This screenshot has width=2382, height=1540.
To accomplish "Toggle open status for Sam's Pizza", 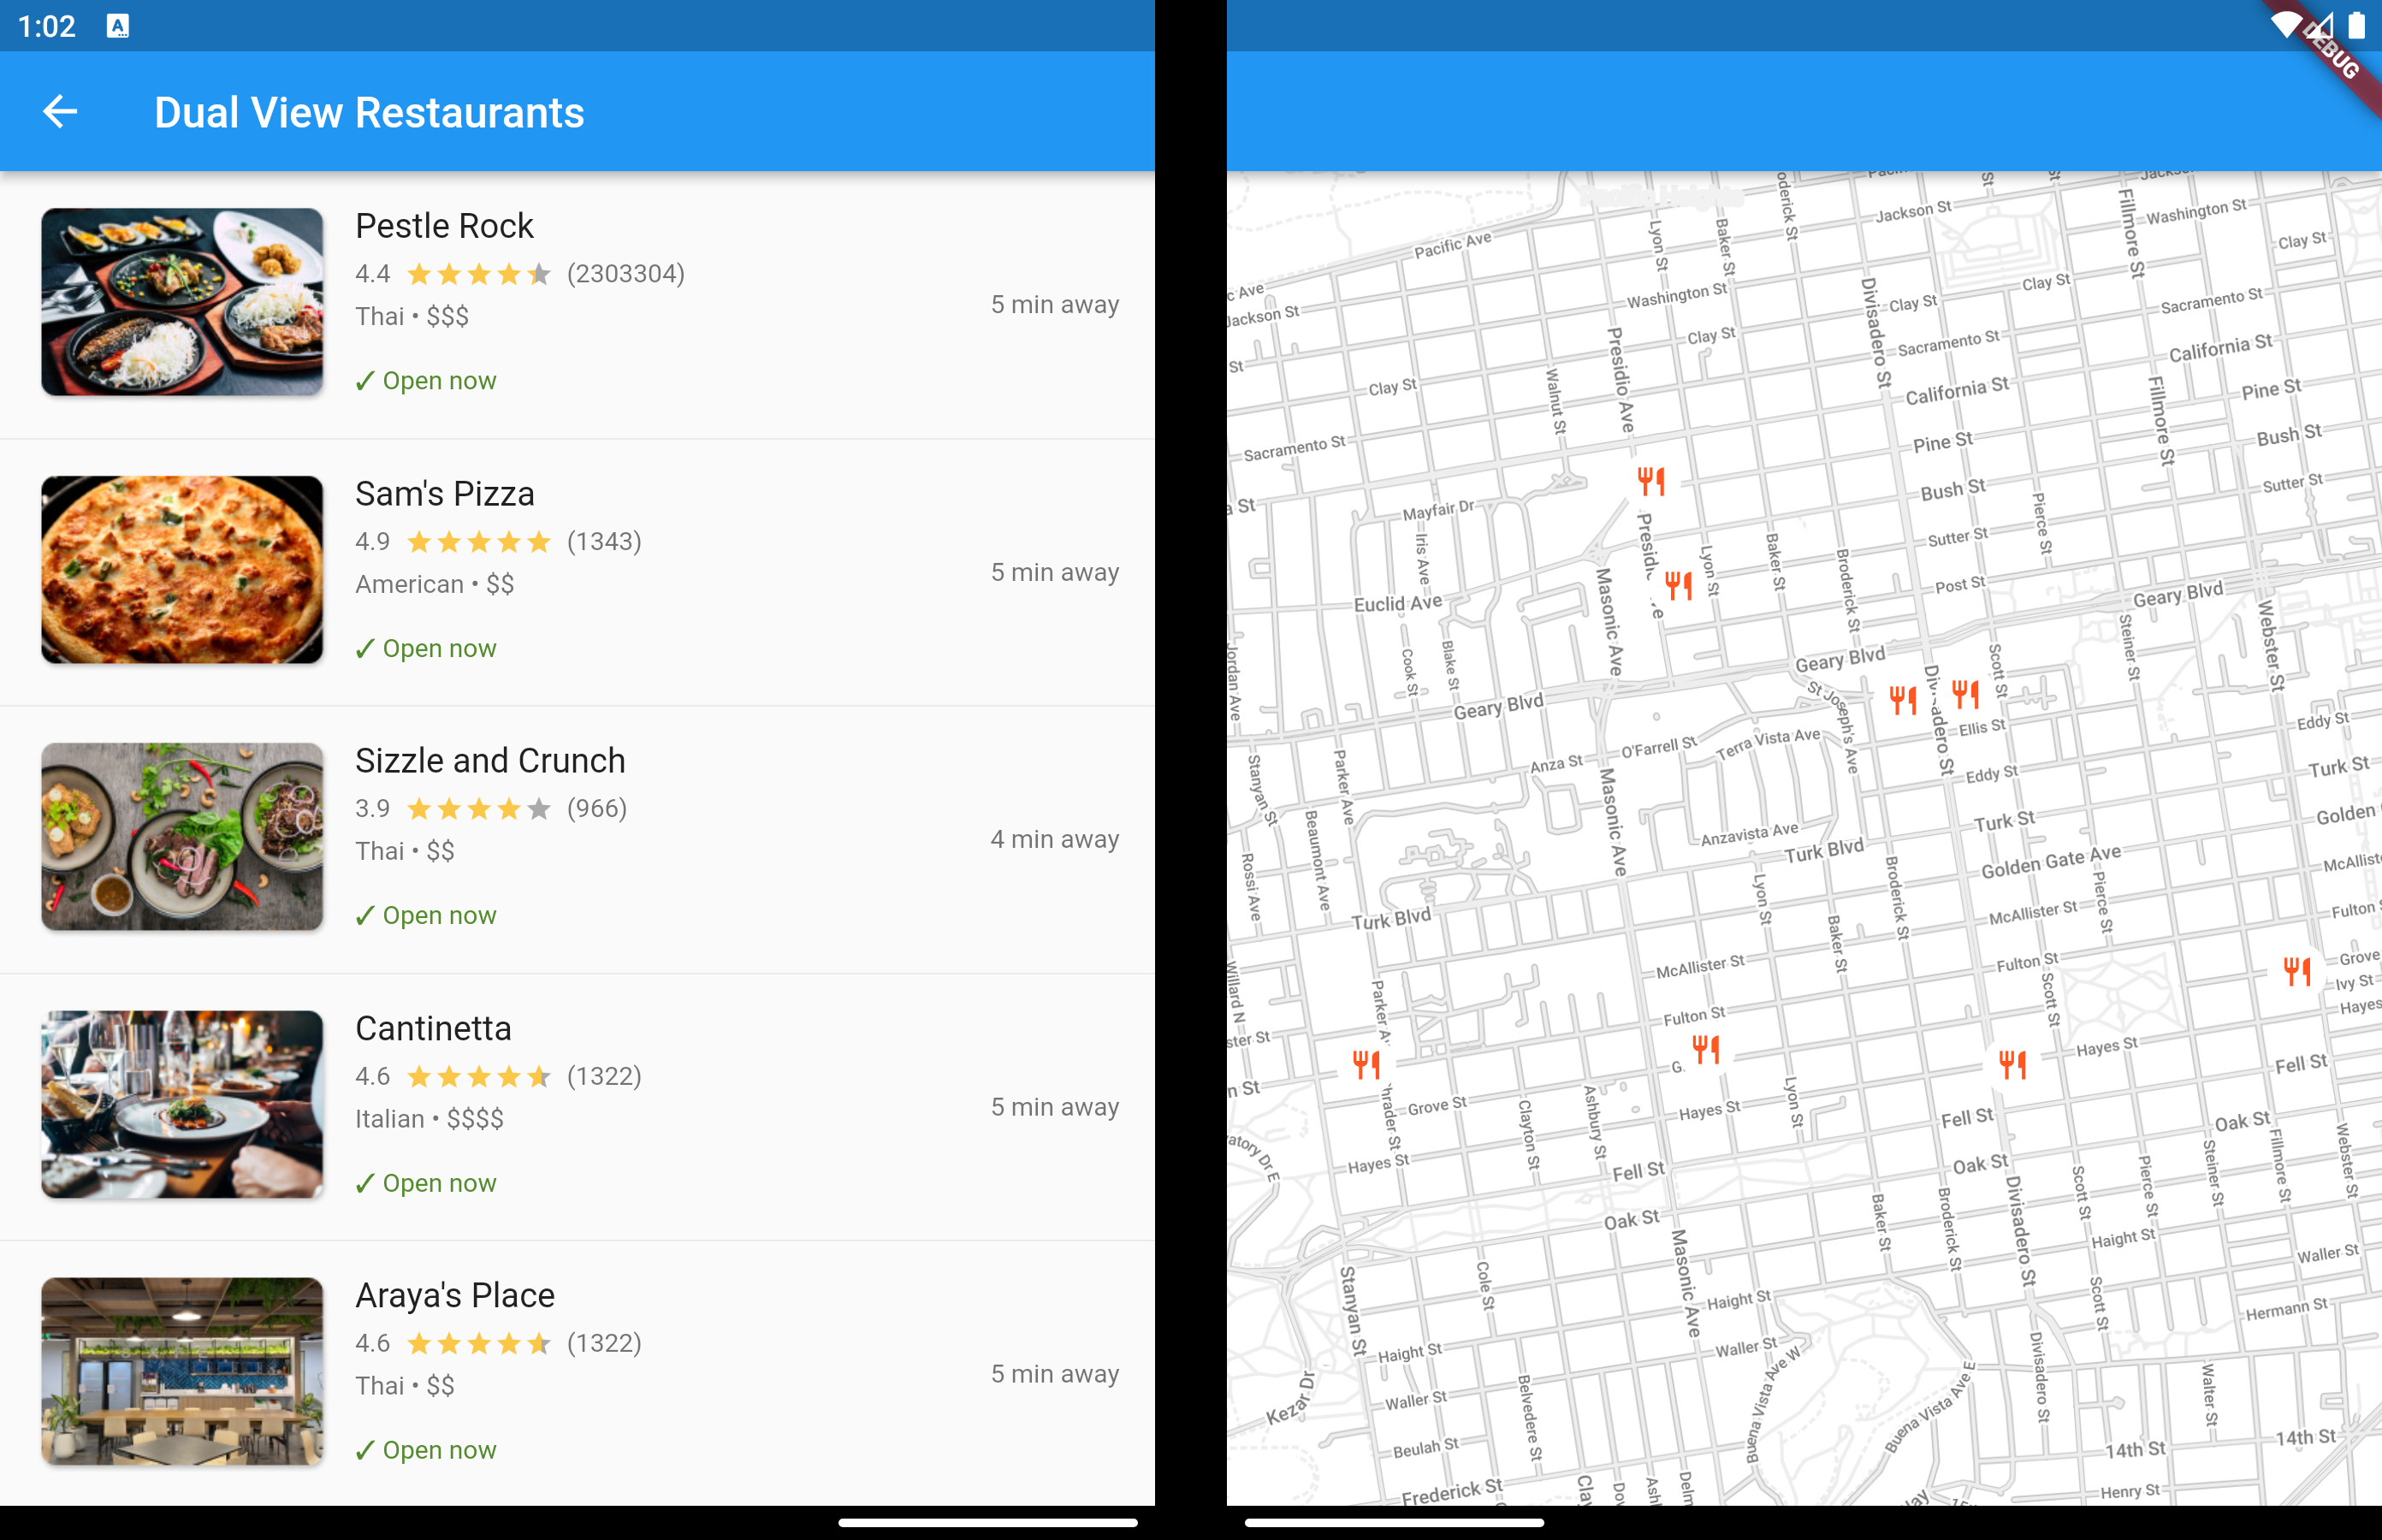I will pos(425,646).
